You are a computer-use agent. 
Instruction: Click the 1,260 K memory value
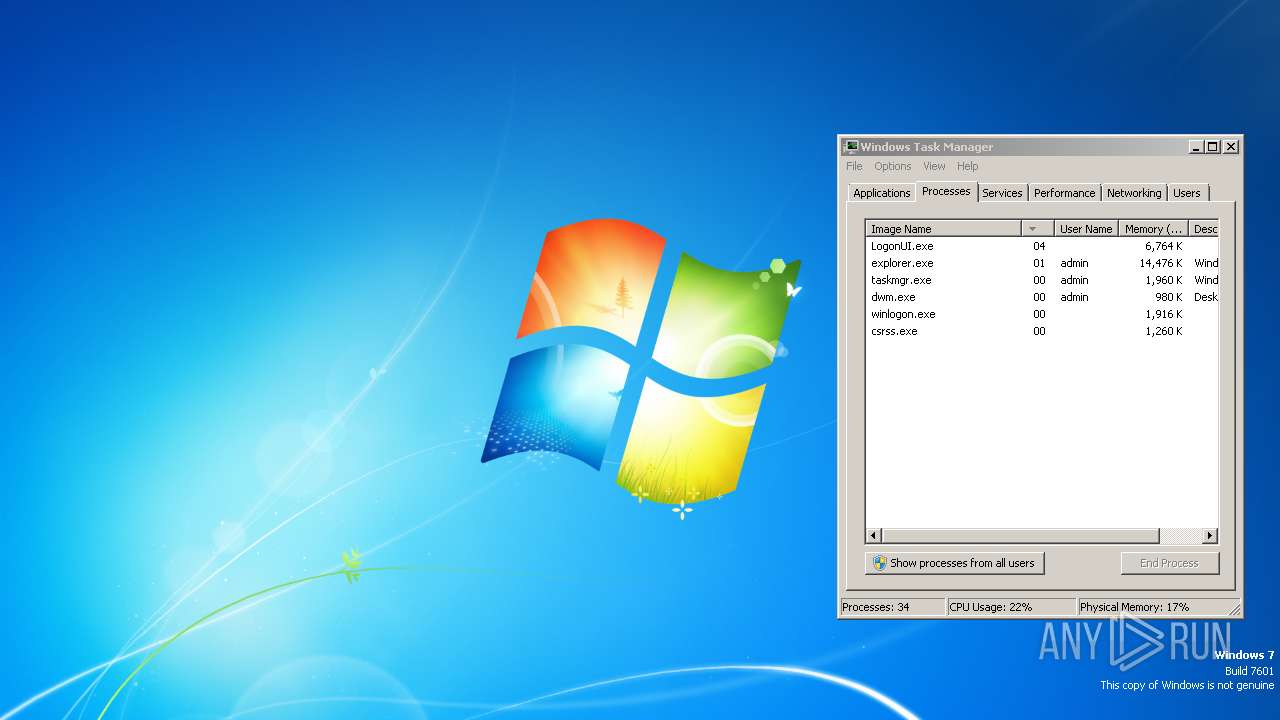pyautogui.click(x=1164, y=331)
